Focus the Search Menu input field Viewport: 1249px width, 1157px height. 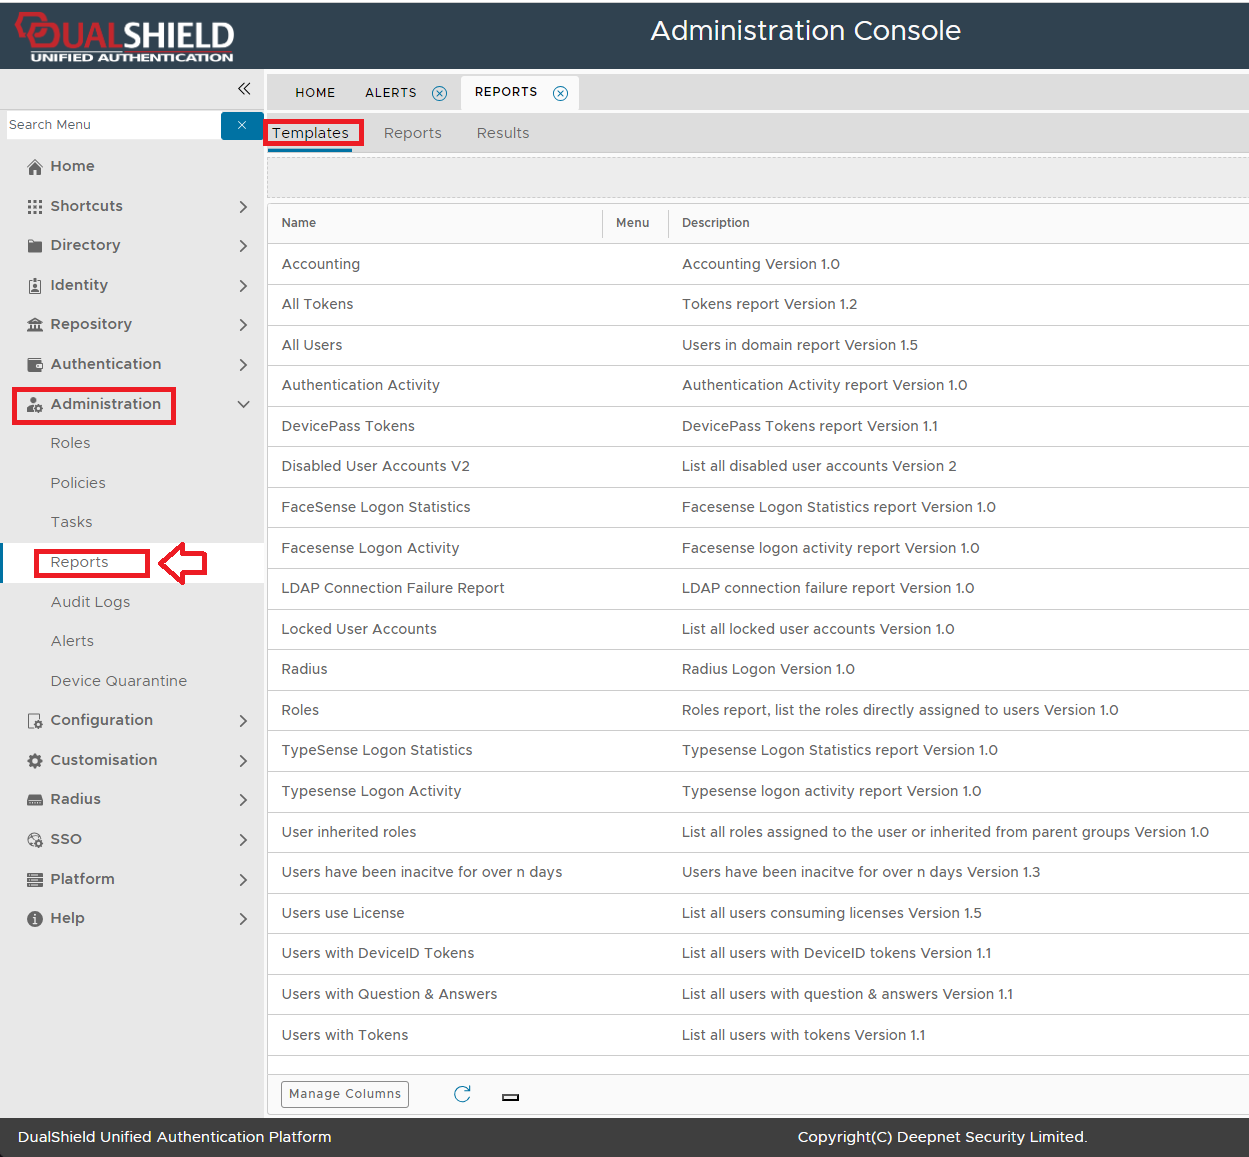click(112, 125)
